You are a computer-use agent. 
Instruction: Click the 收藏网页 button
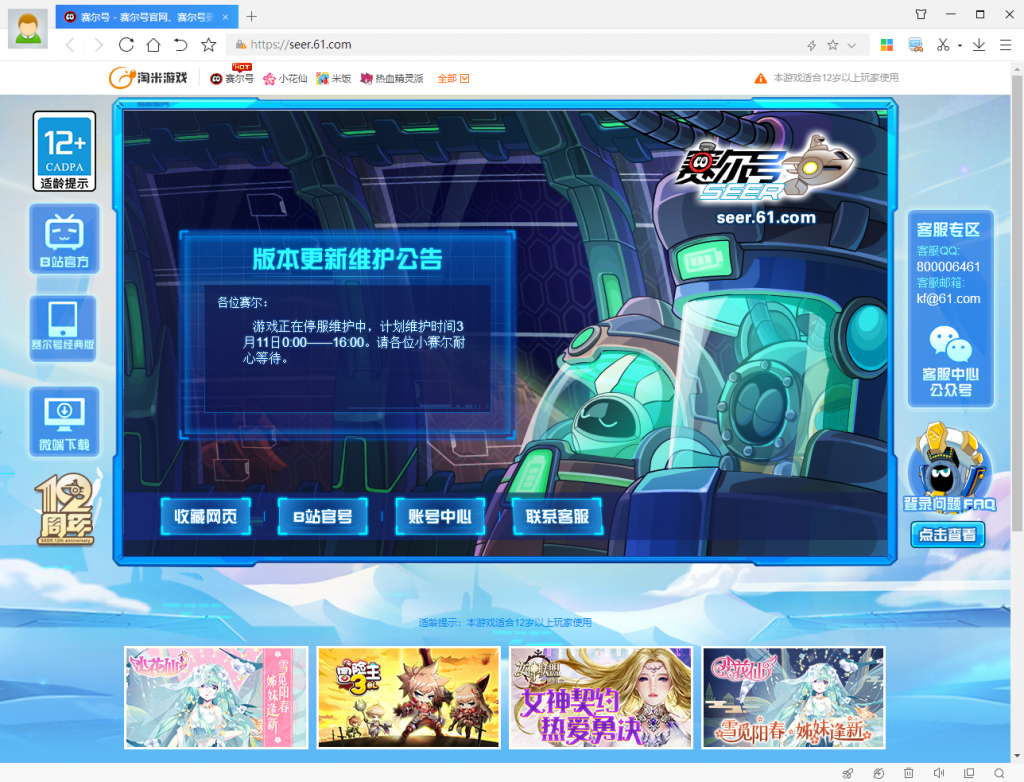(x=206, y=517)
